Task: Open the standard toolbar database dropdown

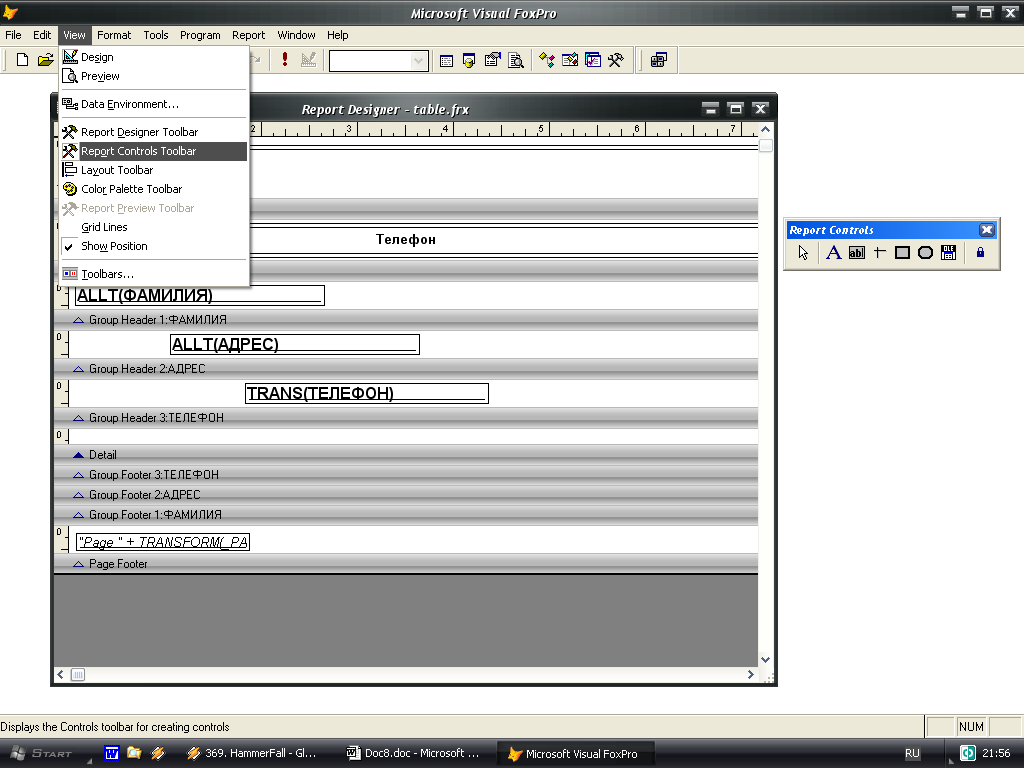Action: coord(419,61)
